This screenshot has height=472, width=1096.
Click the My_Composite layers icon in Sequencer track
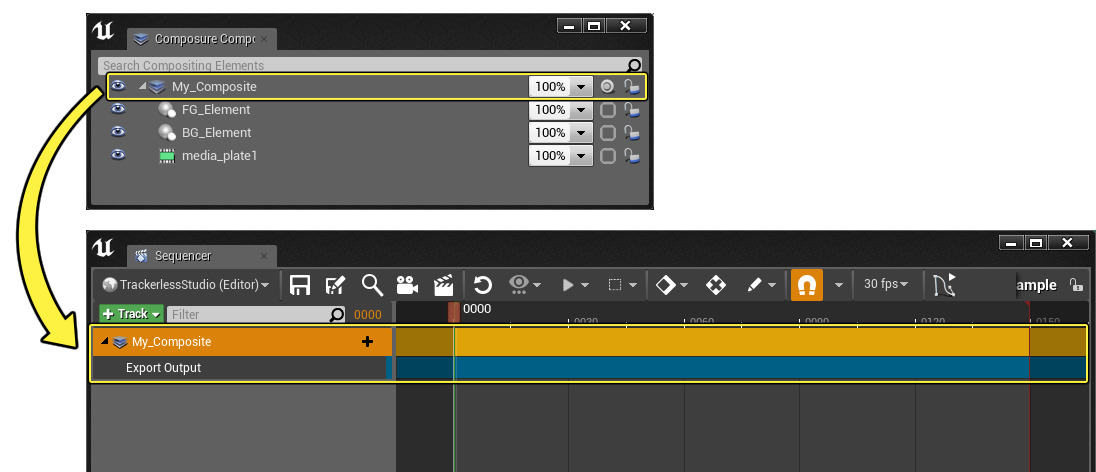(120, 342)
